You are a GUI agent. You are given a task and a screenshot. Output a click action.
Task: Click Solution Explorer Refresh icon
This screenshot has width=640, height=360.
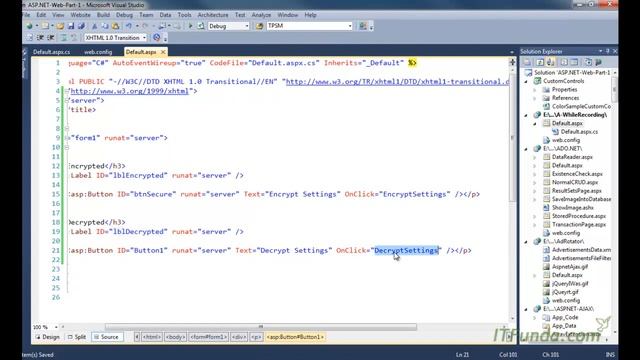tap(540, 62)
